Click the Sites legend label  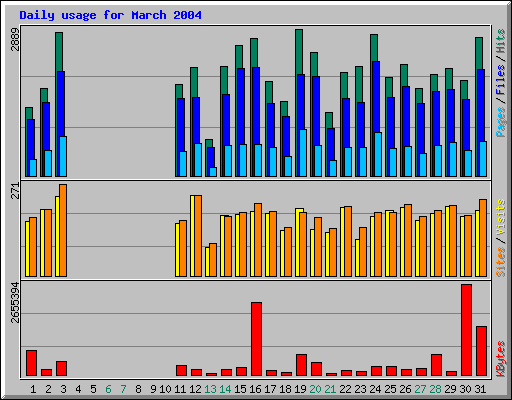[x=501, y=262]
